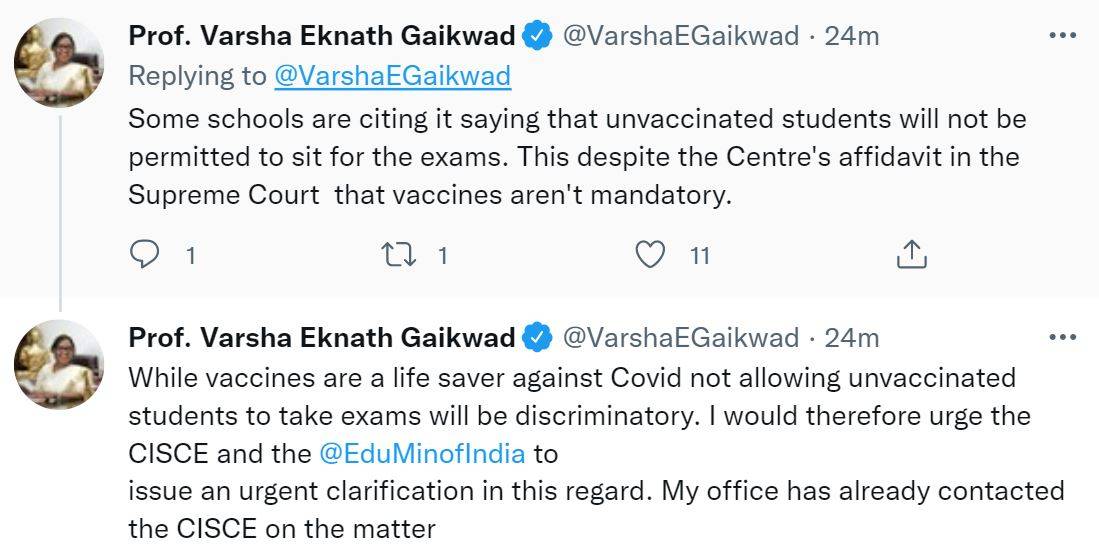The width and height of the screenshot is (1099, 558).
Task: Open the share icon on the tweet
Action: tap(911, 255)
